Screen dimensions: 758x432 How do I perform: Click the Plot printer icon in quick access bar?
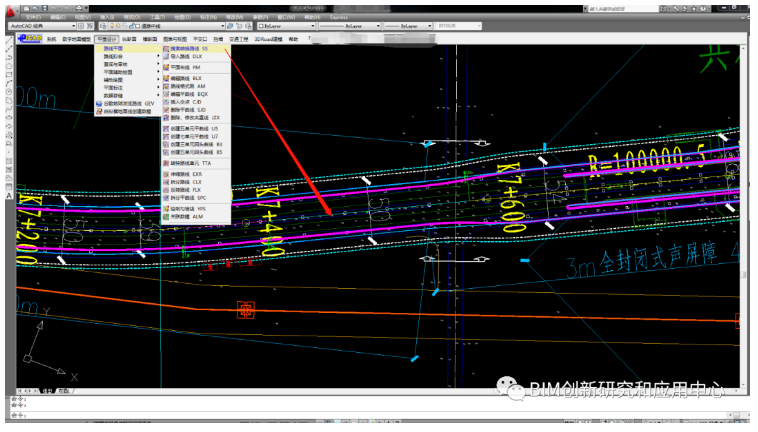point(79,8)
